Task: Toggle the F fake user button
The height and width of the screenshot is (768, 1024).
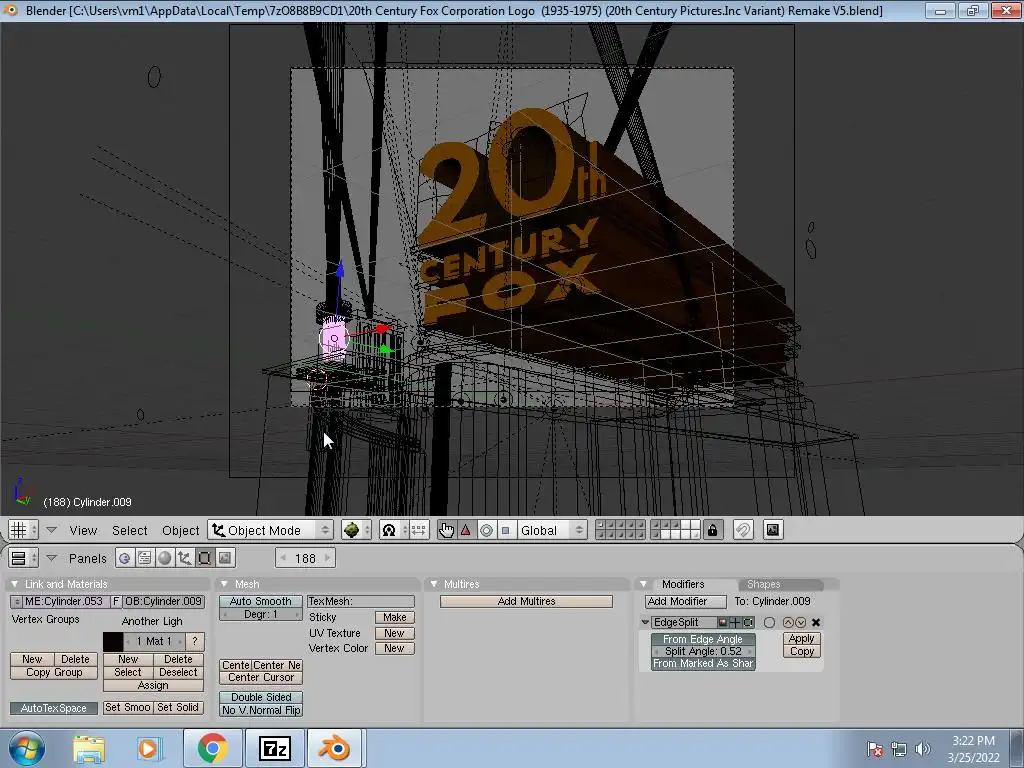Action: coord(116,601)
